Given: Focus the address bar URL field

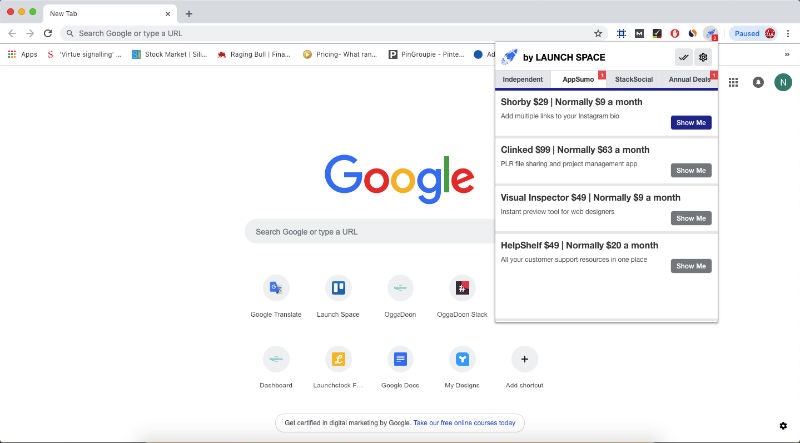Looking at the screenshot, I should tap(332, 33).
